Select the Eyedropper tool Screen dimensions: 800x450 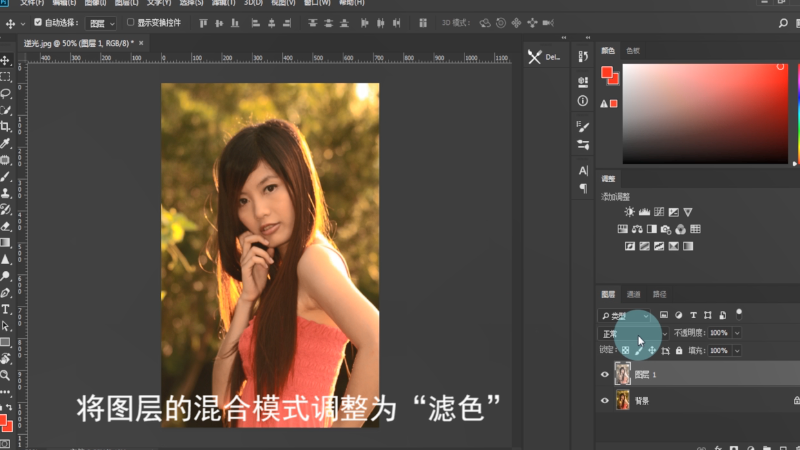point(6,143)
